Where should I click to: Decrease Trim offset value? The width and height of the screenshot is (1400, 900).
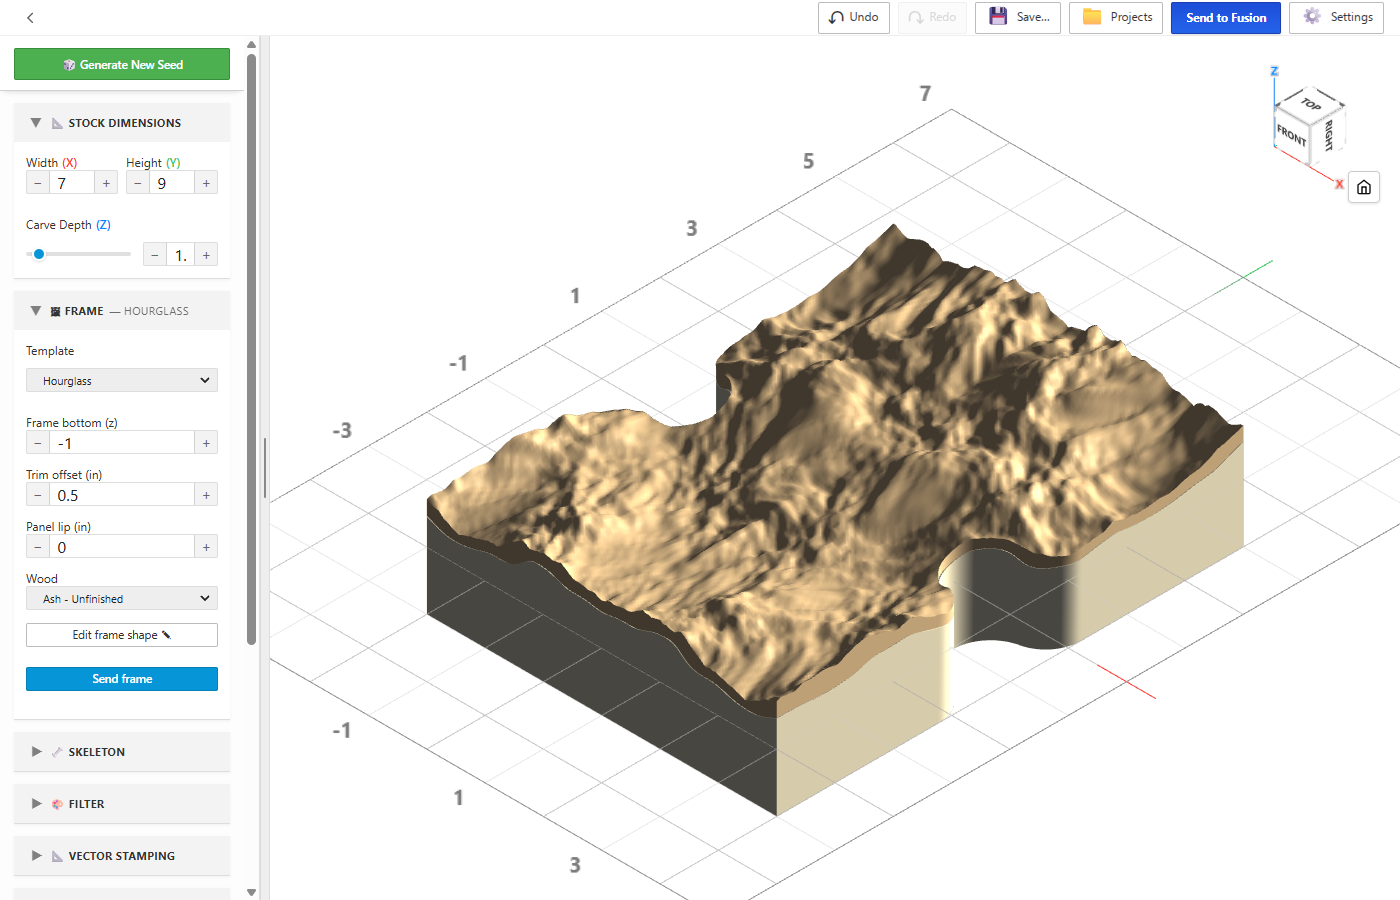[x=38, y=495]
